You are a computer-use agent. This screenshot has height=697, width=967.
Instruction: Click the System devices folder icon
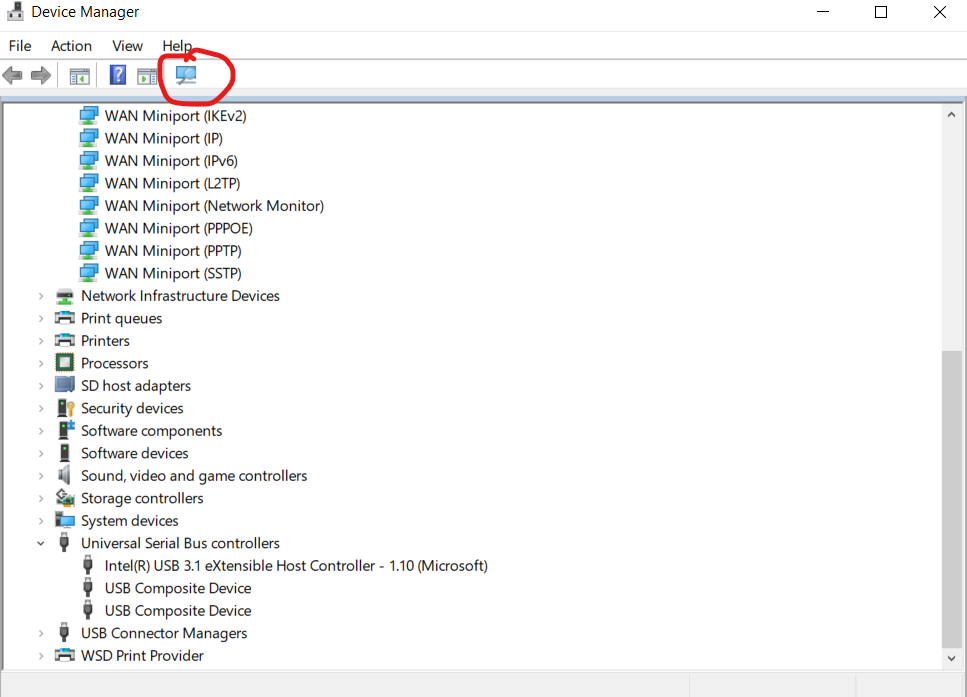65,520
